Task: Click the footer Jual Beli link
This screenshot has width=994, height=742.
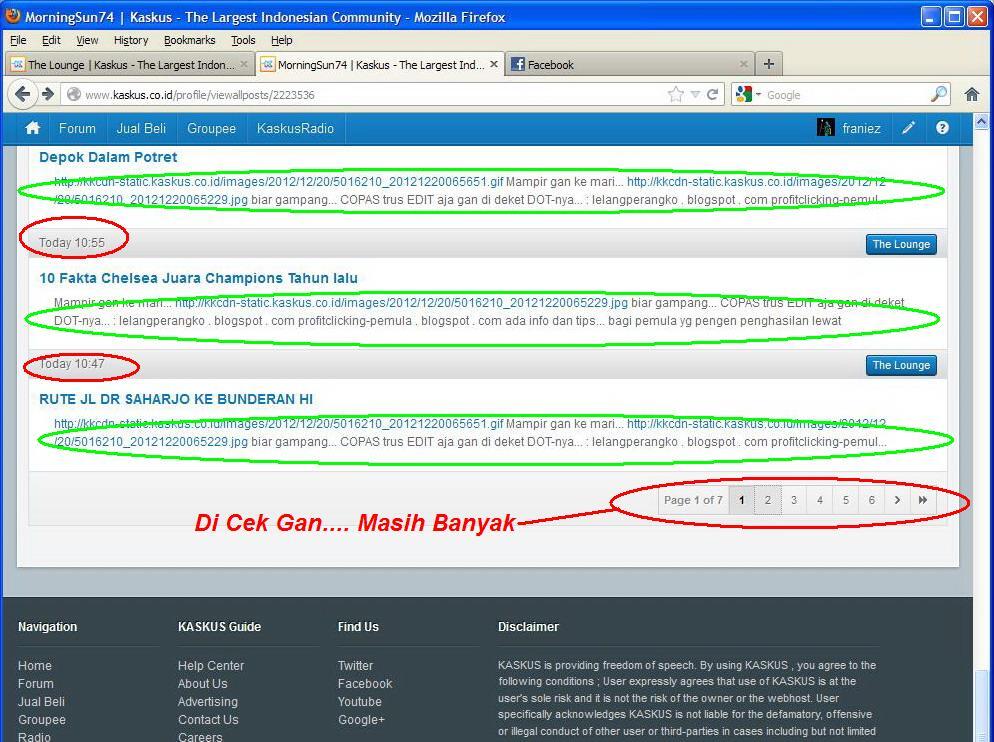Action: point(41,701)
